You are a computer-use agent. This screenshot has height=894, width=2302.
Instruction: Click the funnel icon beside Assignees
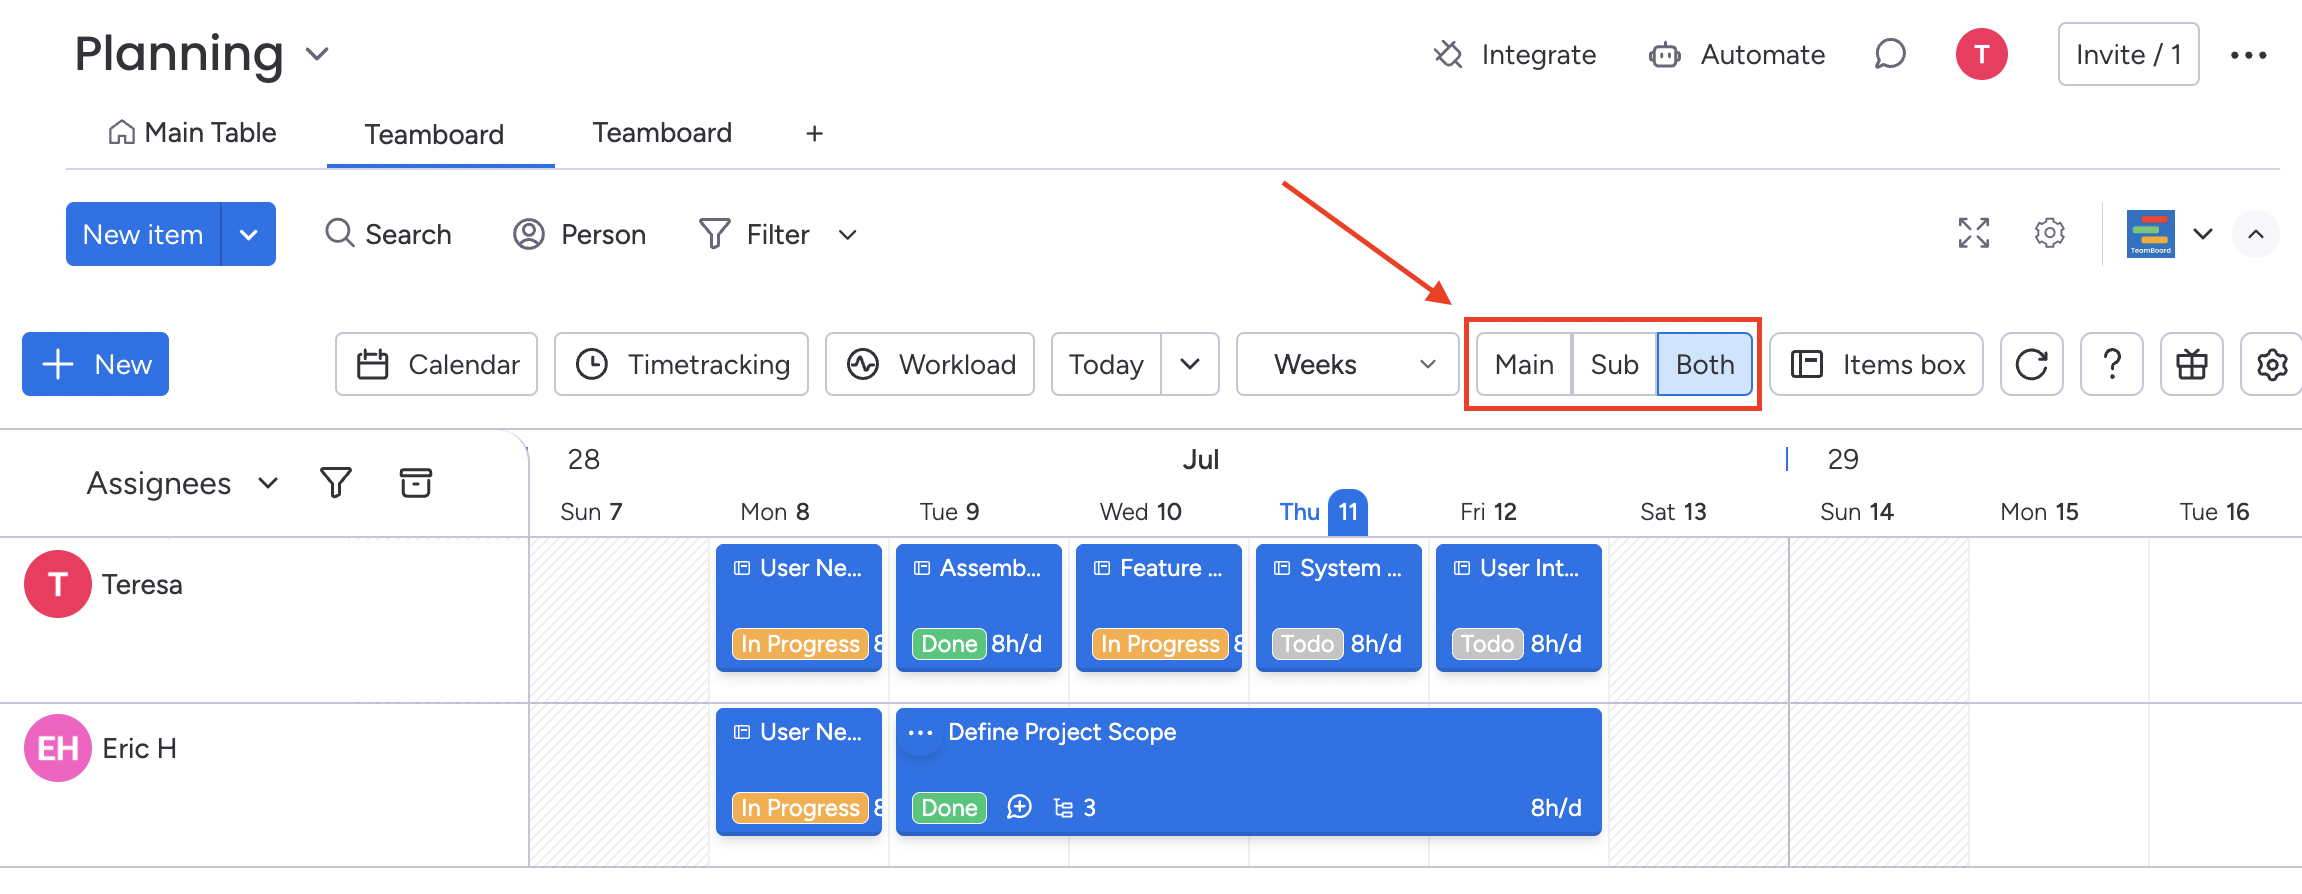336,483
